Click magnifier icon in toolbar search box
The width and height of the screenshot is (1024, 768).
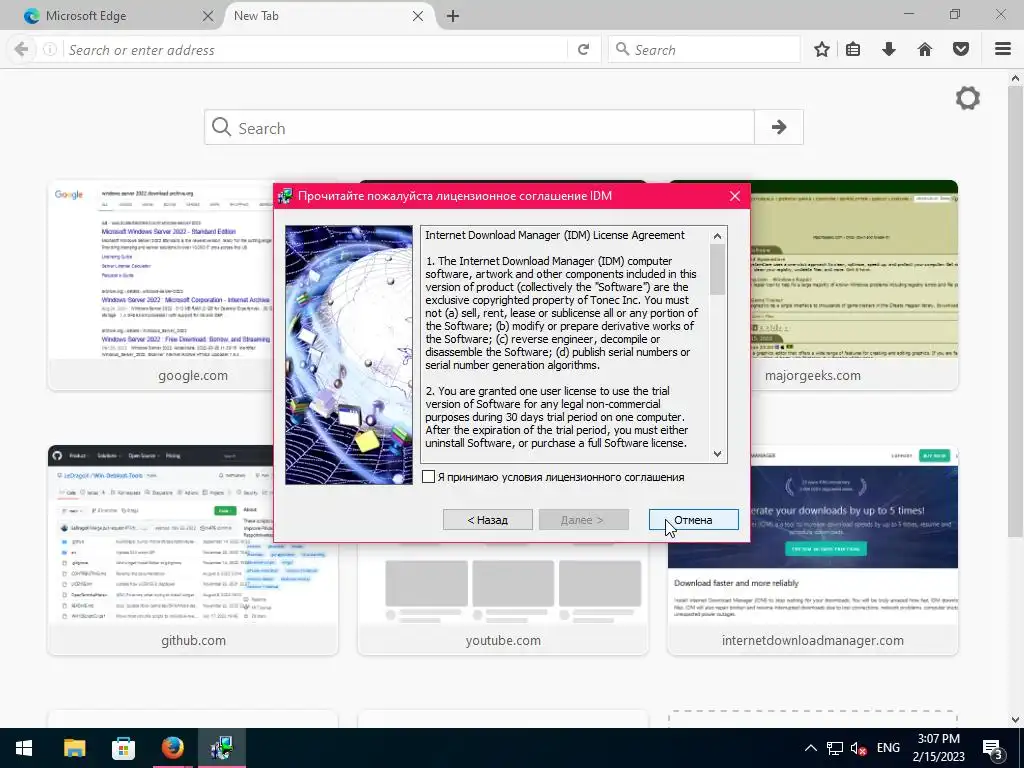pyautogui.click(x=622, y=50)
